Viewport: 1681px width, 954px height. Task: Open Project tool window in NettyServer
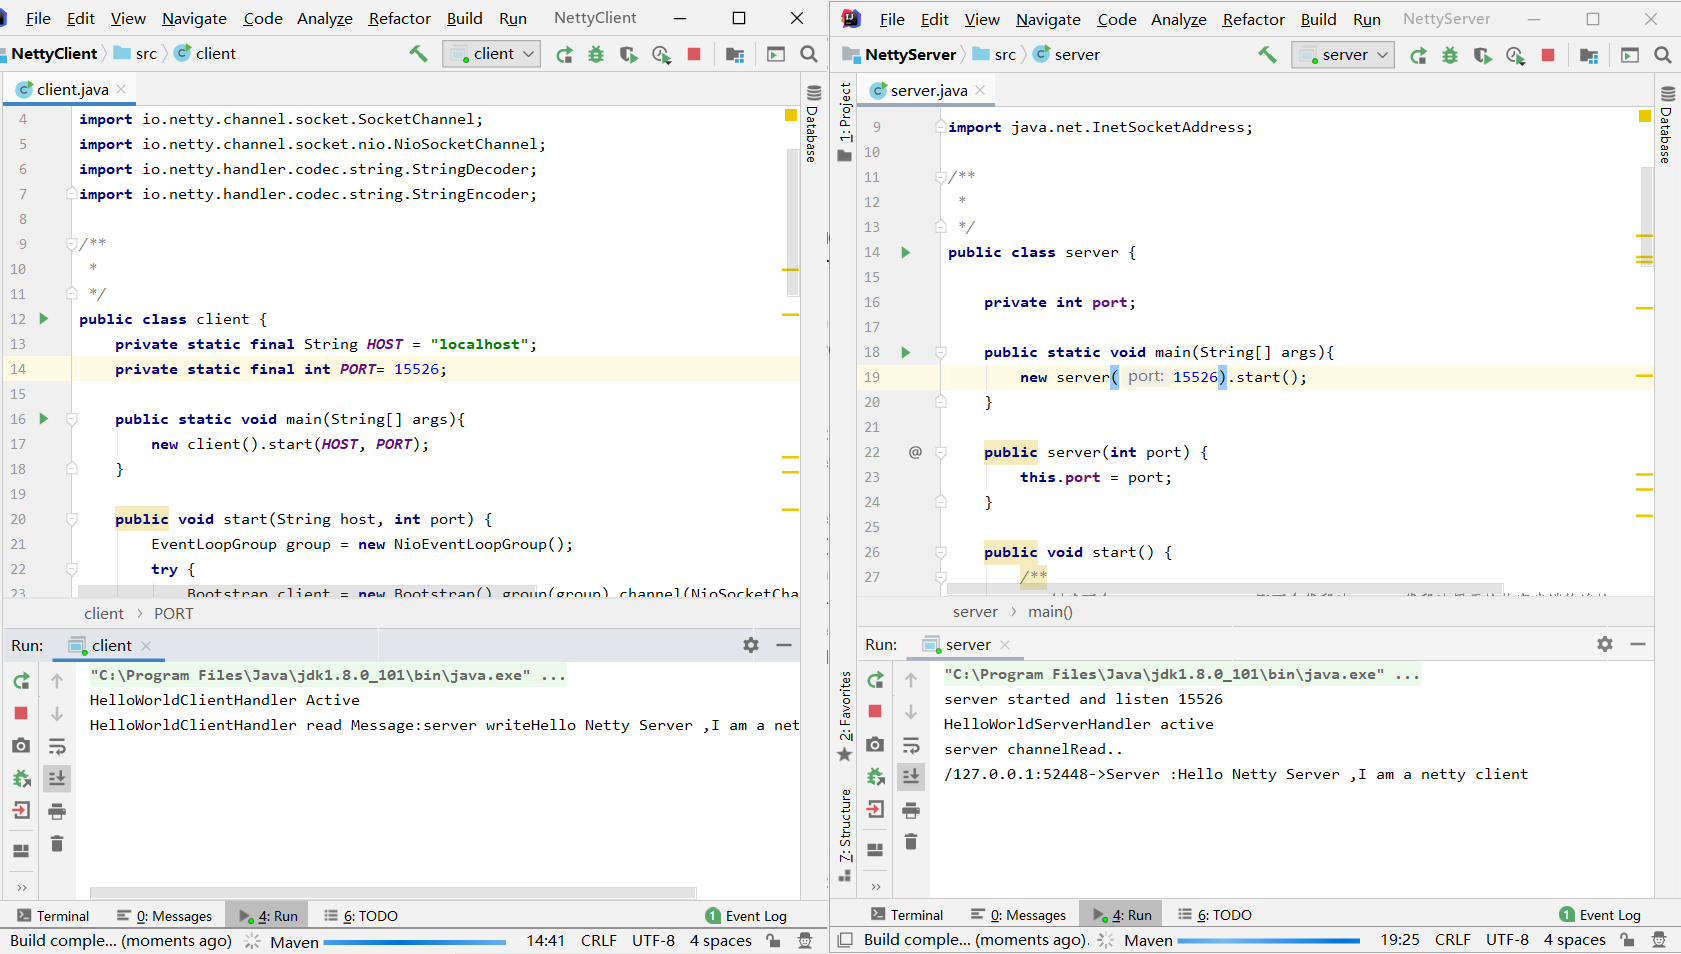click(845, 121)
